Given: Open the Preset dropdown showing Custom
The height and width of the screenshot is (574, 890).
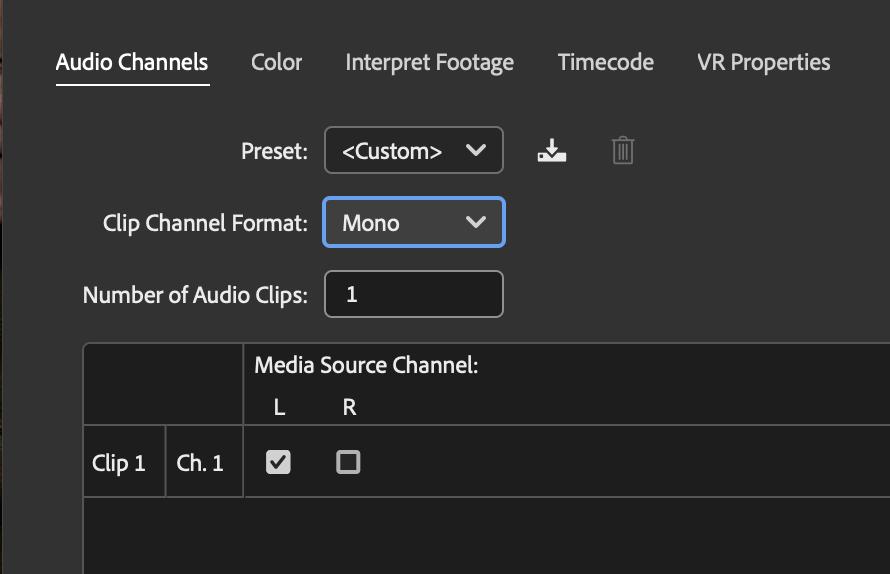Looking at the screenshot, I should click(414, 150).
